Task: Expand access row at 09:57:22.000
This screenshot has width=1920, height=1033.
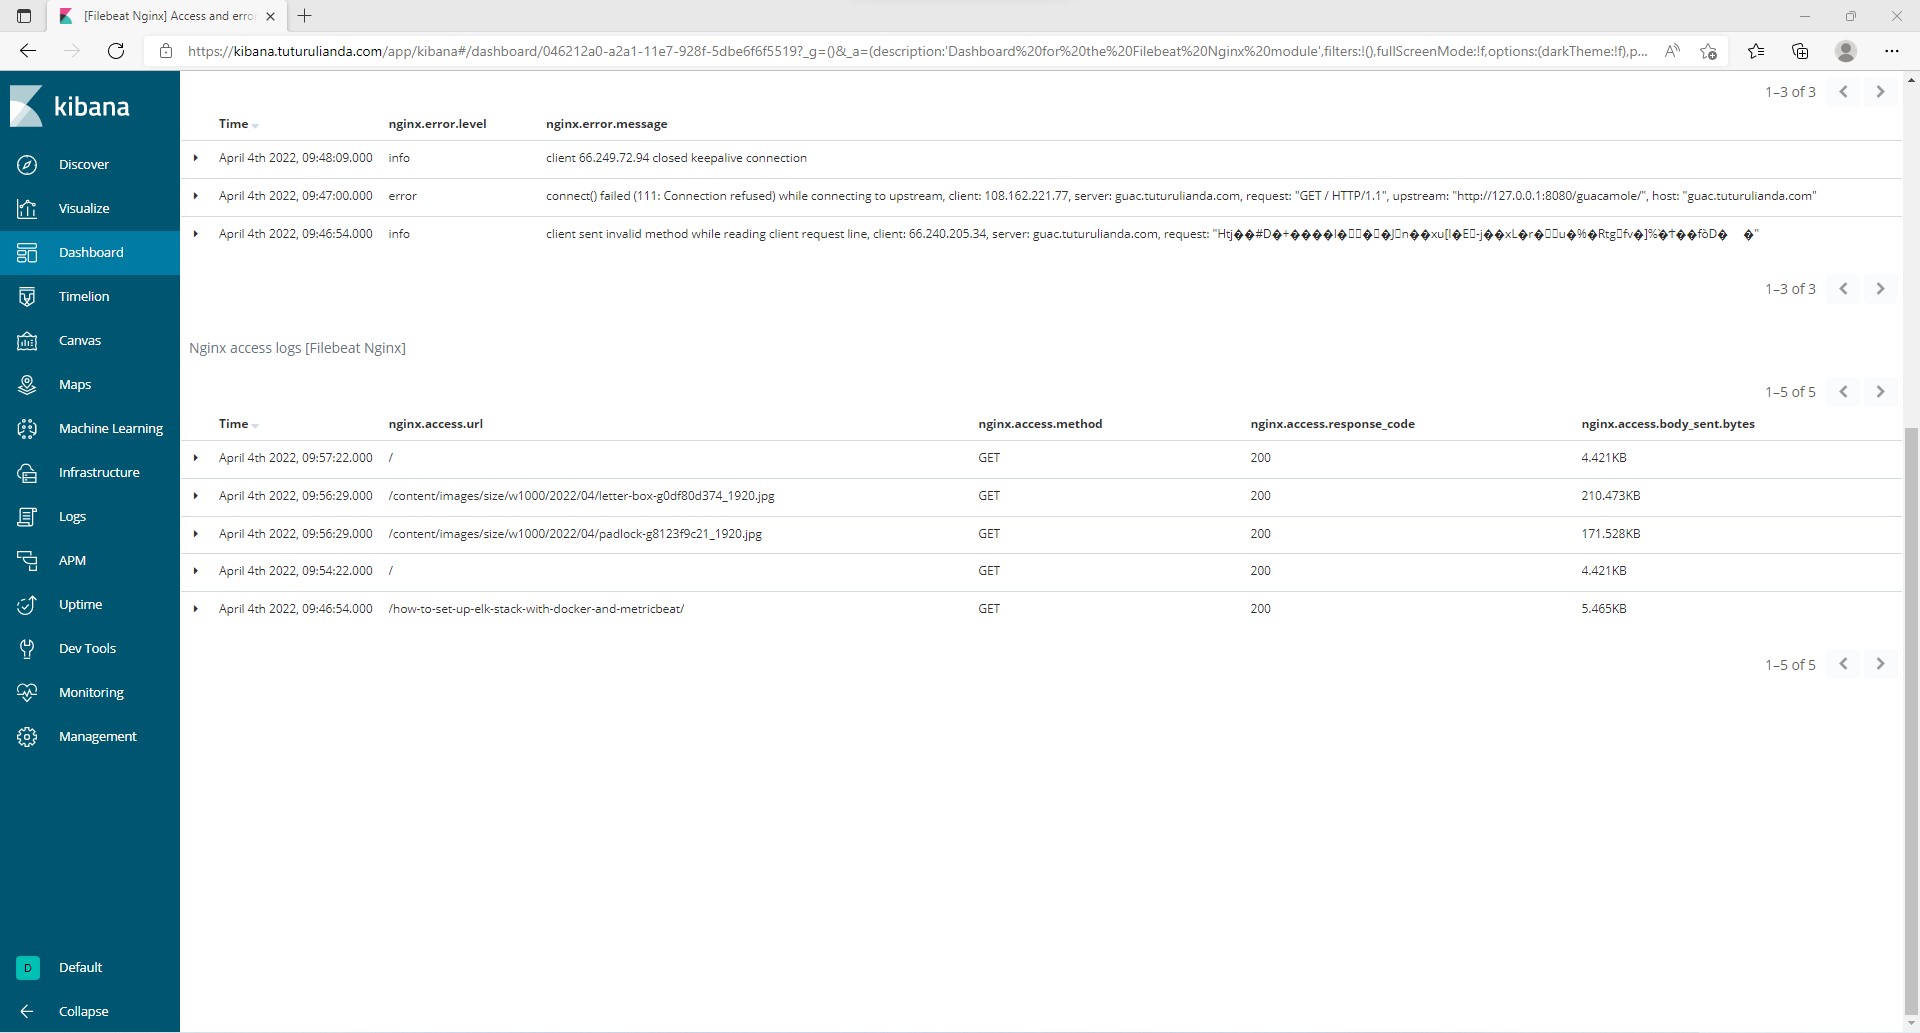Action: [196, 458]
